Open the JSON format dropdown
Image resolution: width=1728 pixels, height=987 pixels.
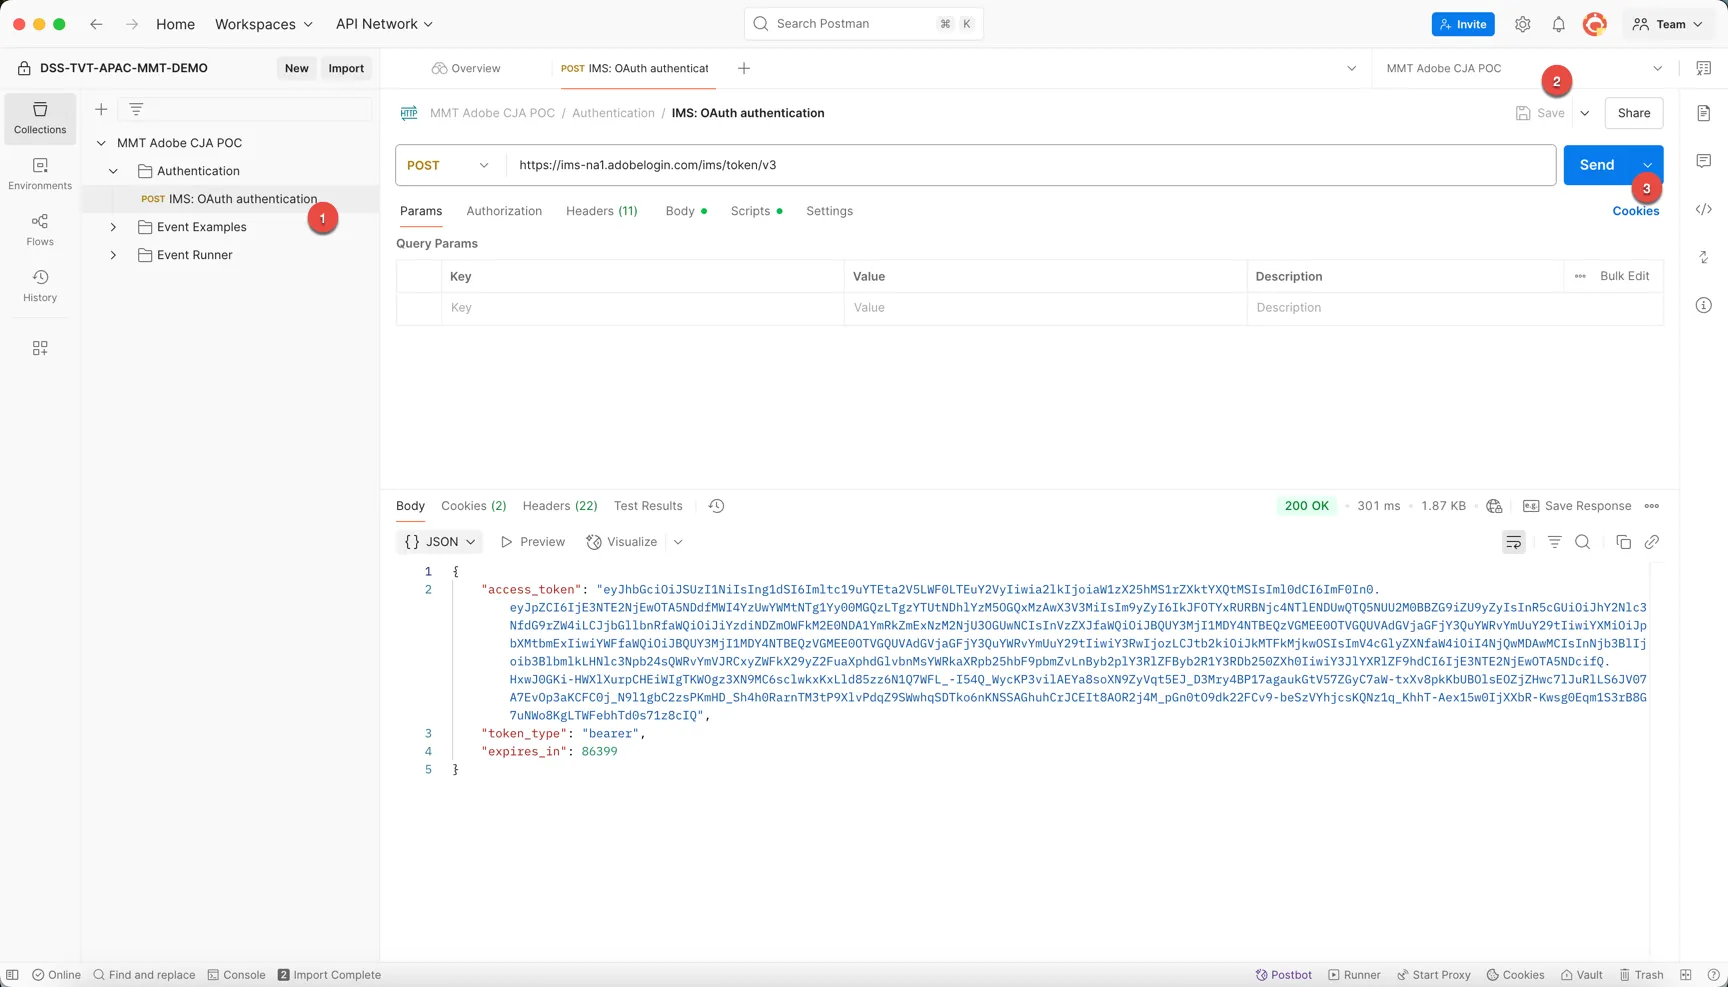click(440, 542)
